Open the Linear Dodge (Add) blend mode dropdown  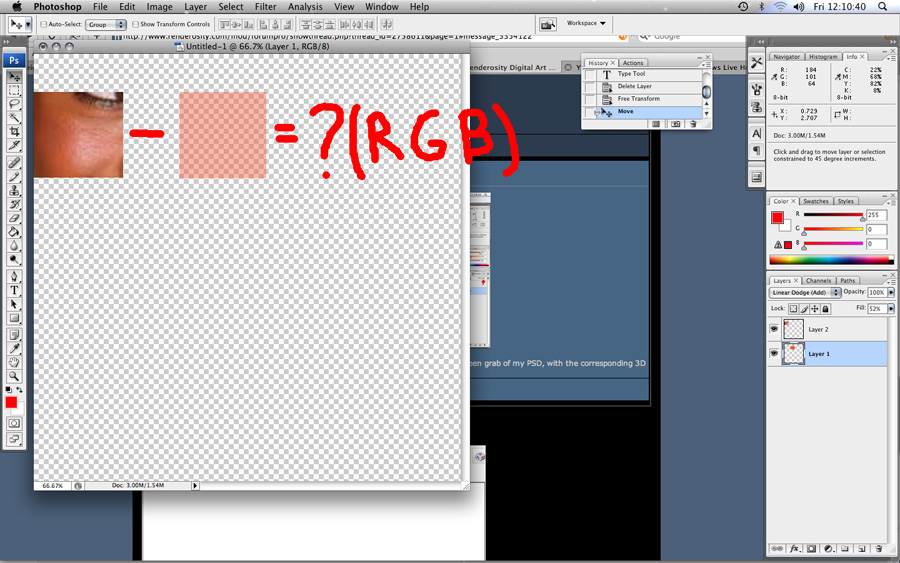(805, 292)
